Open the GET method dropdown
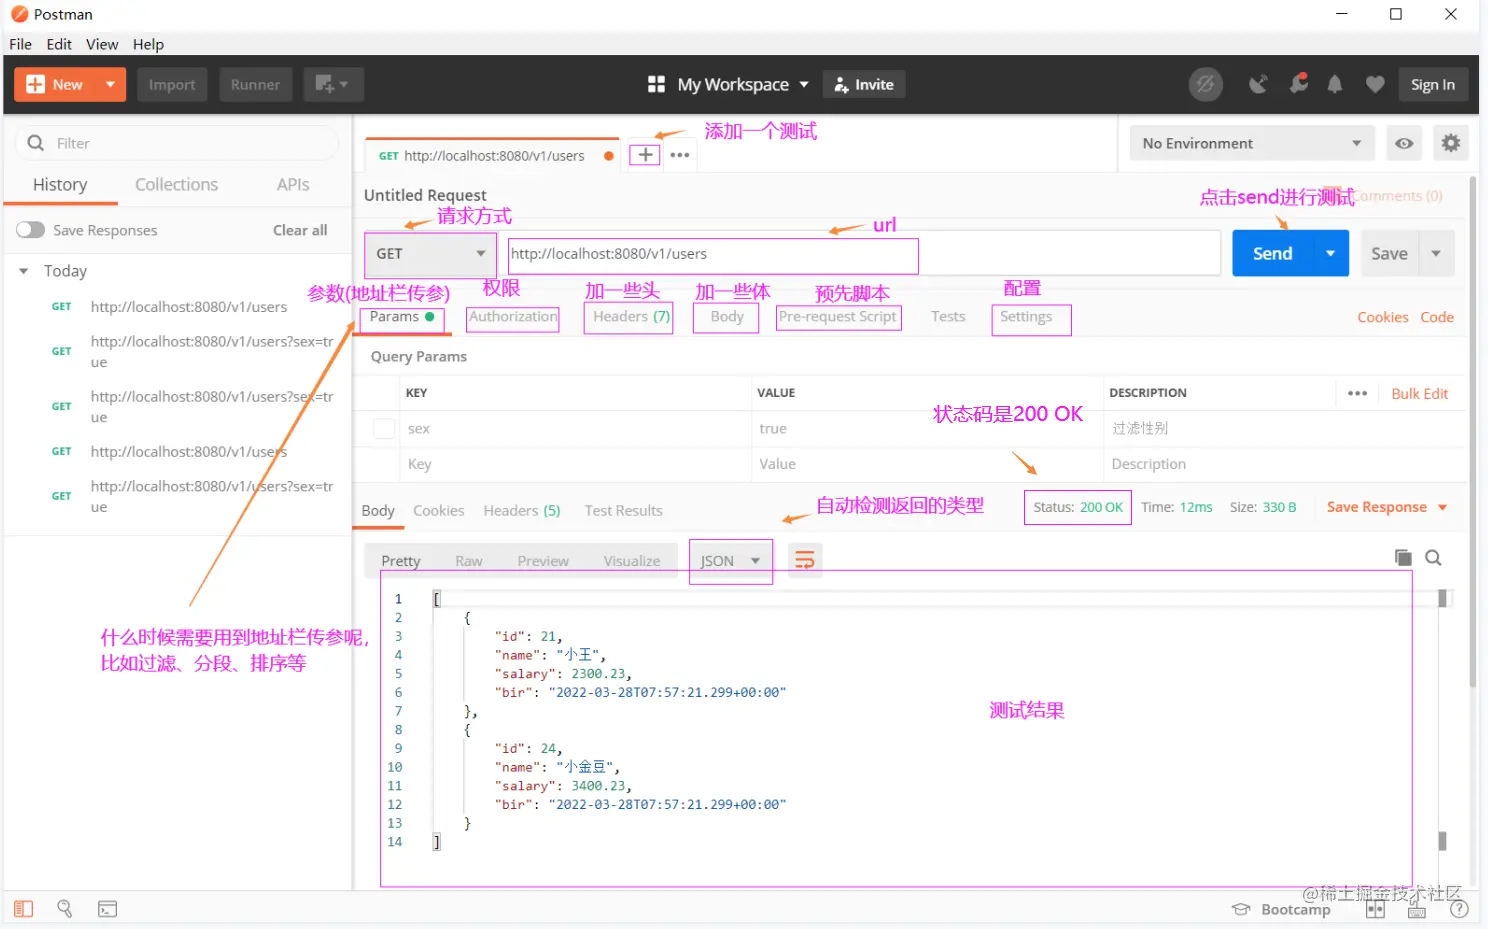Image resolution: width=1488 pixels, height=929 pixels. (x=430, y=254)
